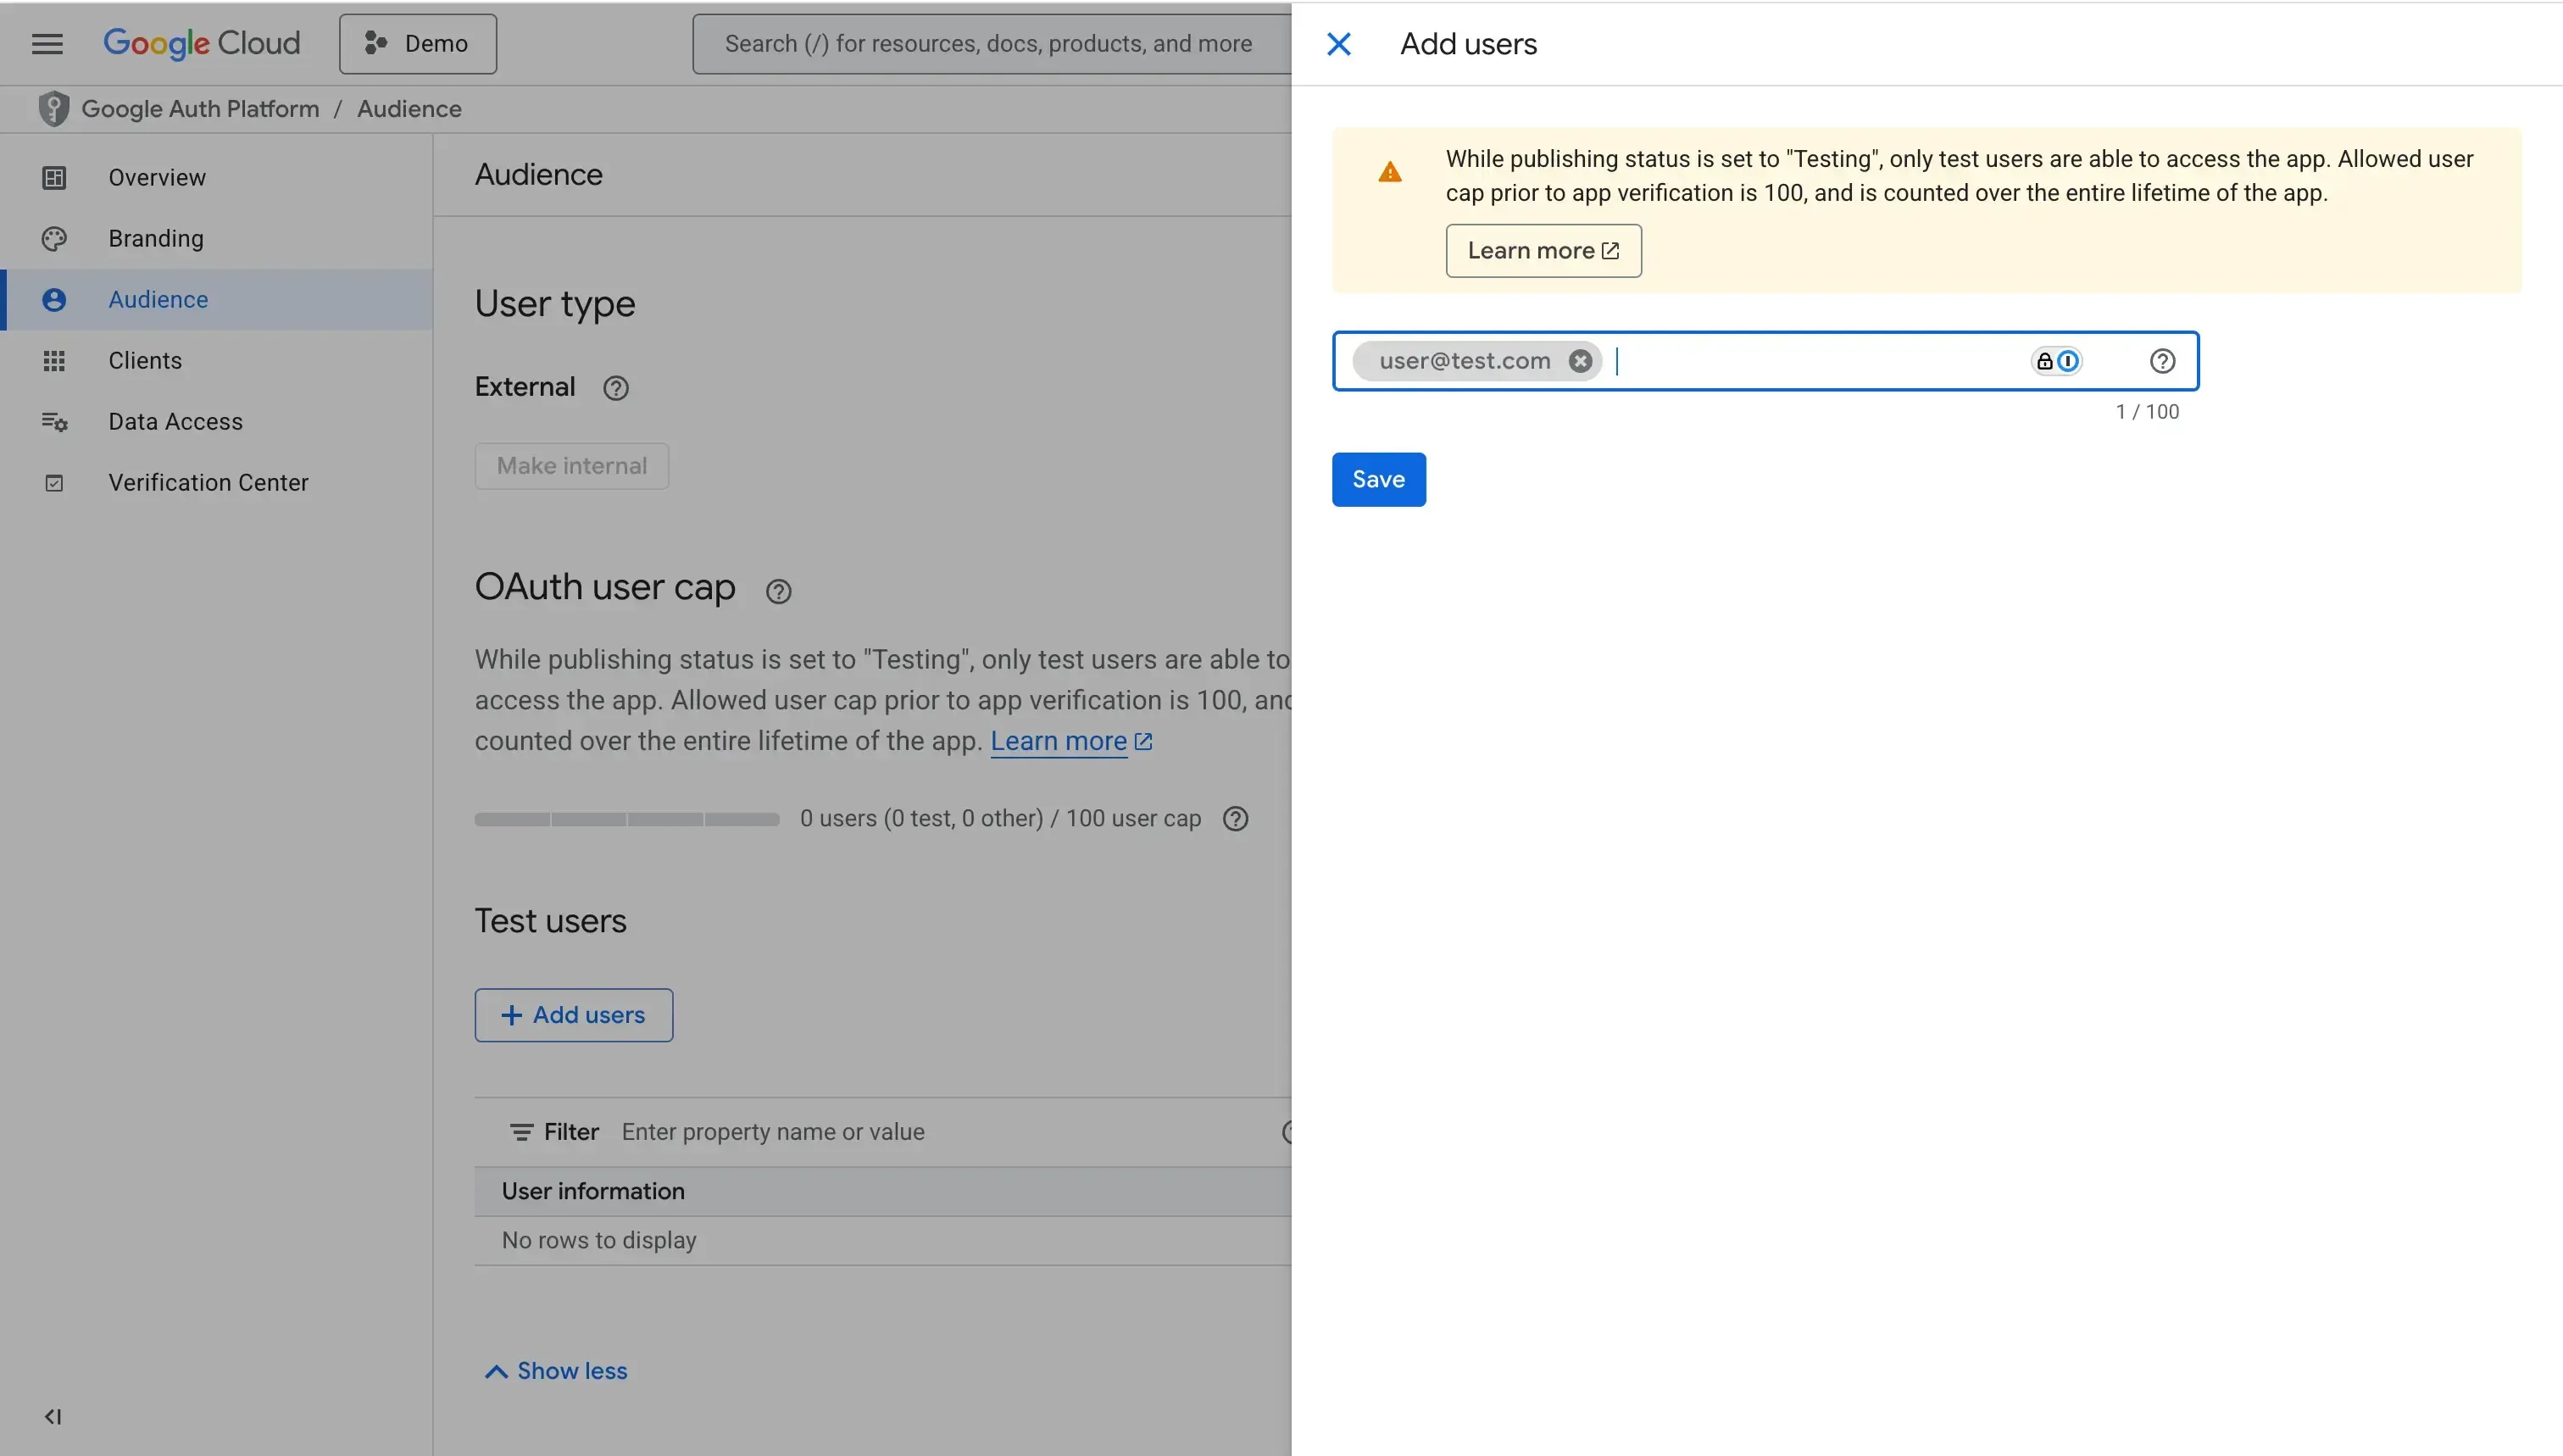Viewport: 2563px width, 1456px height.
Task: Click the Filter icon above the users table
Action: (521, 1131)
